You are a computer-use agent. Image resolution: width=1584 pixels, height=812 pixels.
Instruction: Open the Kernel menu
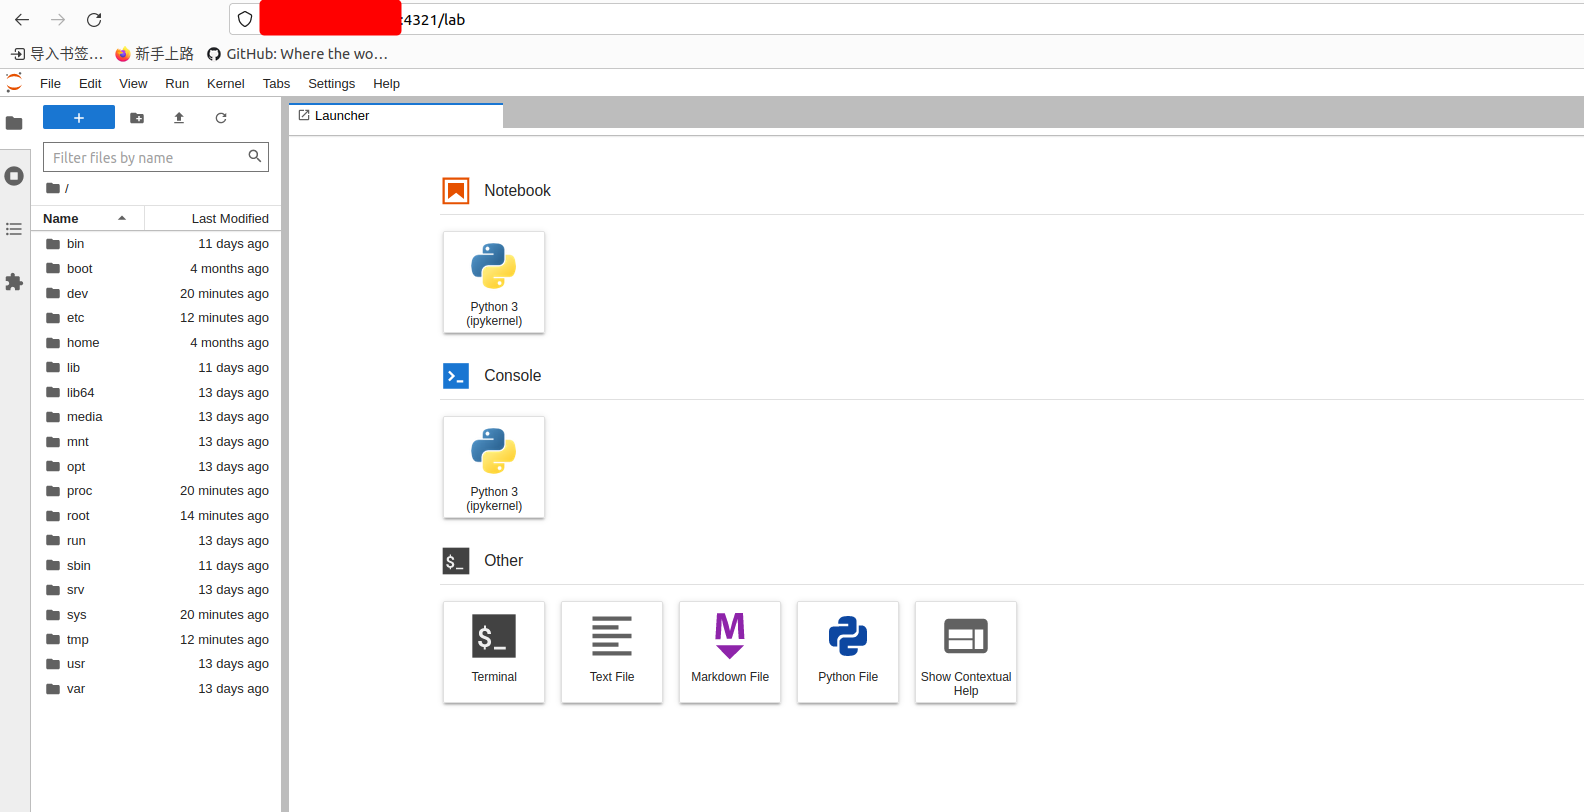coord(225,84)
